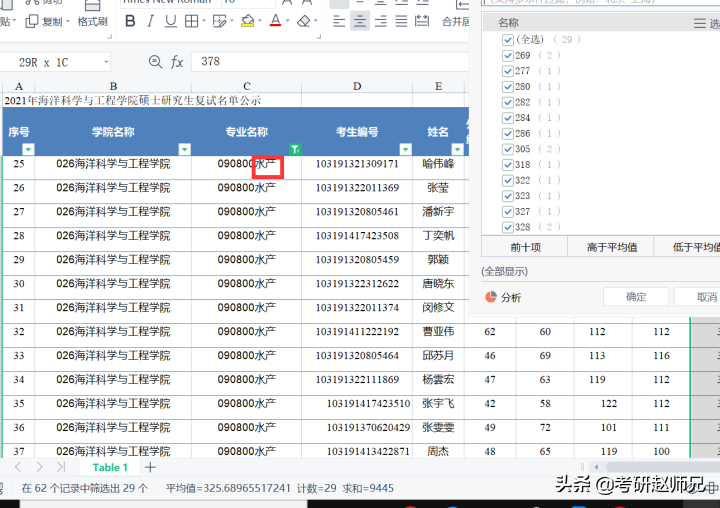Jump to last sheet arrow icon
Screen dimensions: 720x508
tap(61, 467)
